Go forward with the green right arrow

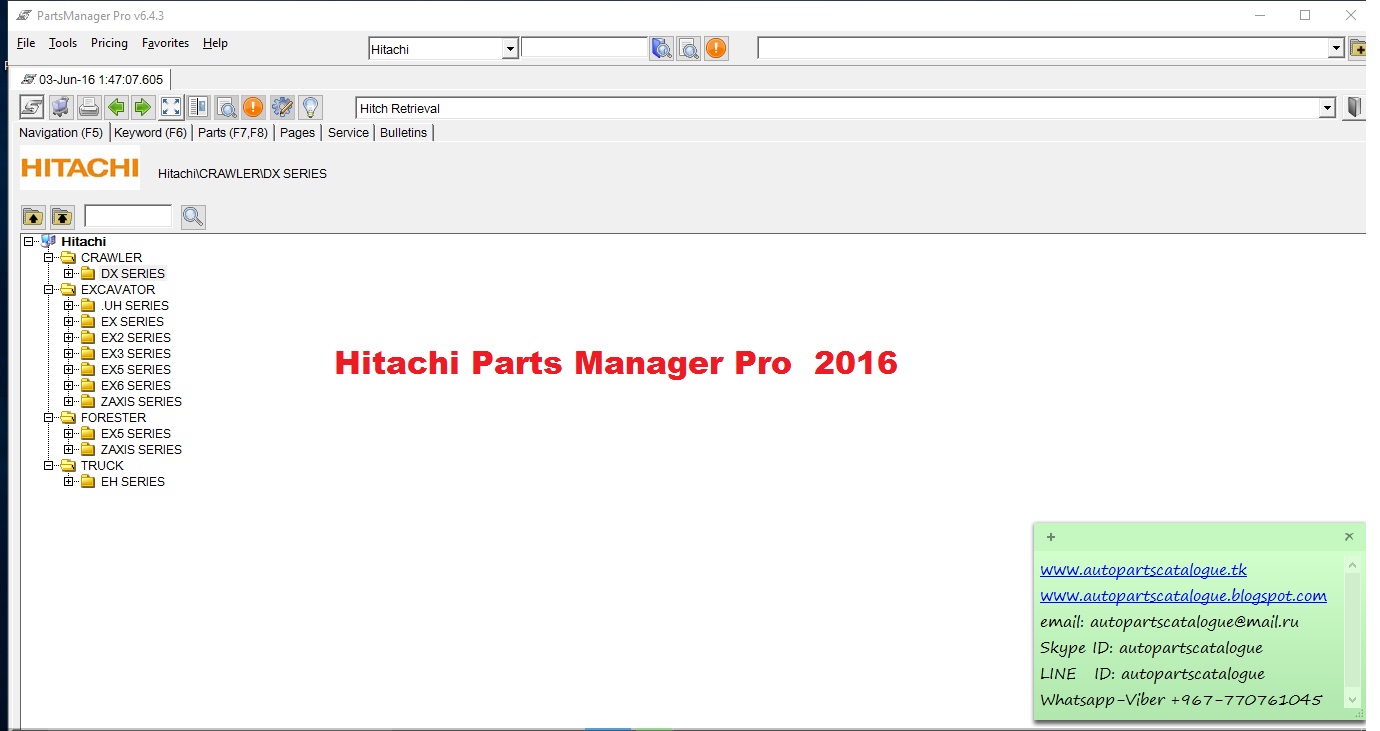[x=143, y=107]
